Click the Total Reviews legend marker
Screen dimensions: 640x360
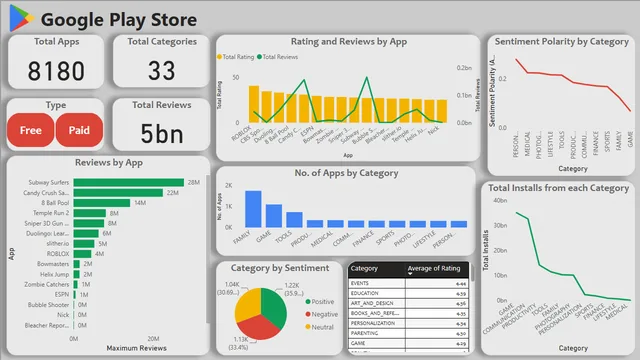(259, 57)
